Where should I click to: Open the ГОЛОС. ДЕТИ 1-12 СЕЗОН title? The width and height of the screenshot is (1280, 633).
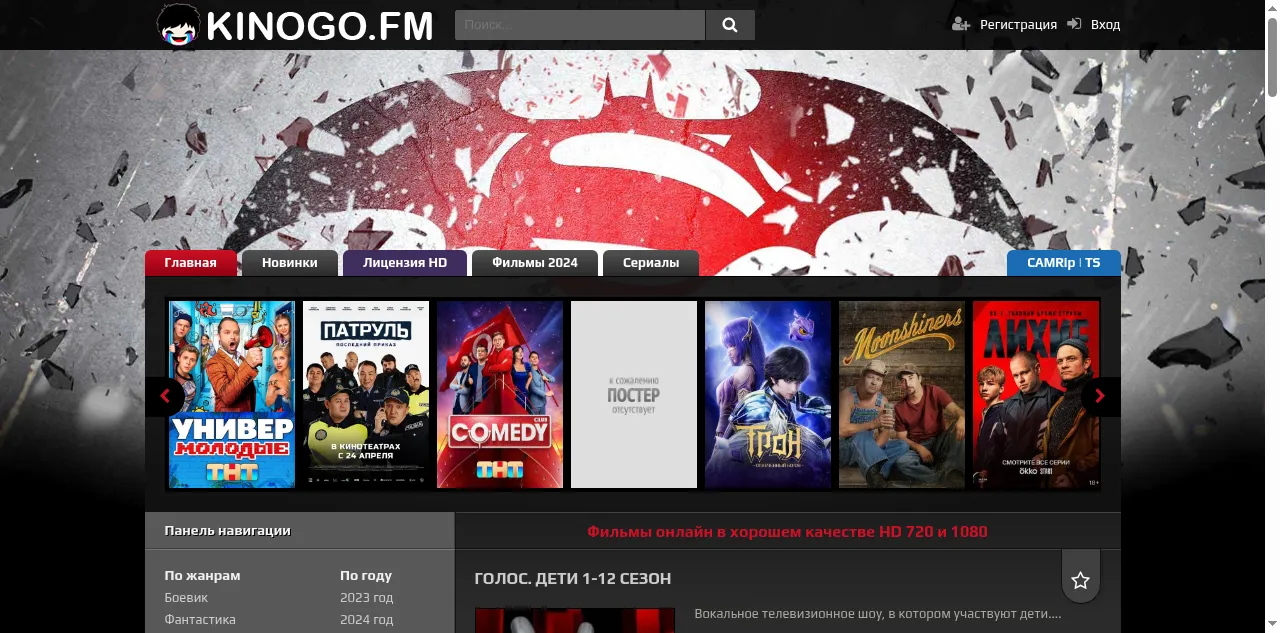[573, 579]
